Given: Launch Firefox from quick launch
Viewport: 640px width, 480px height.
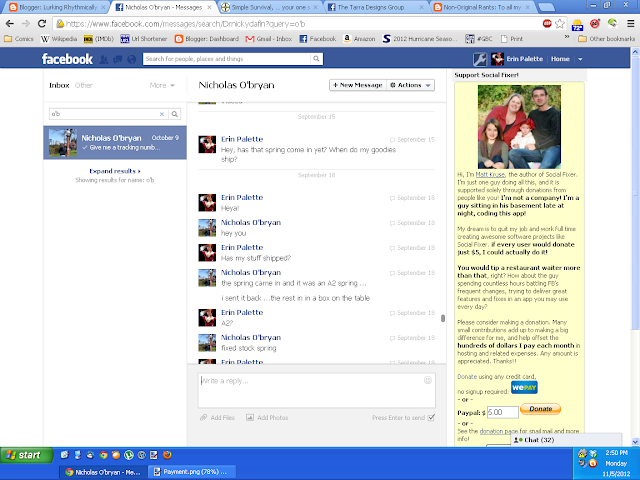Looking at the screenshot, I should pyautogui.click(x=167, y=455).
